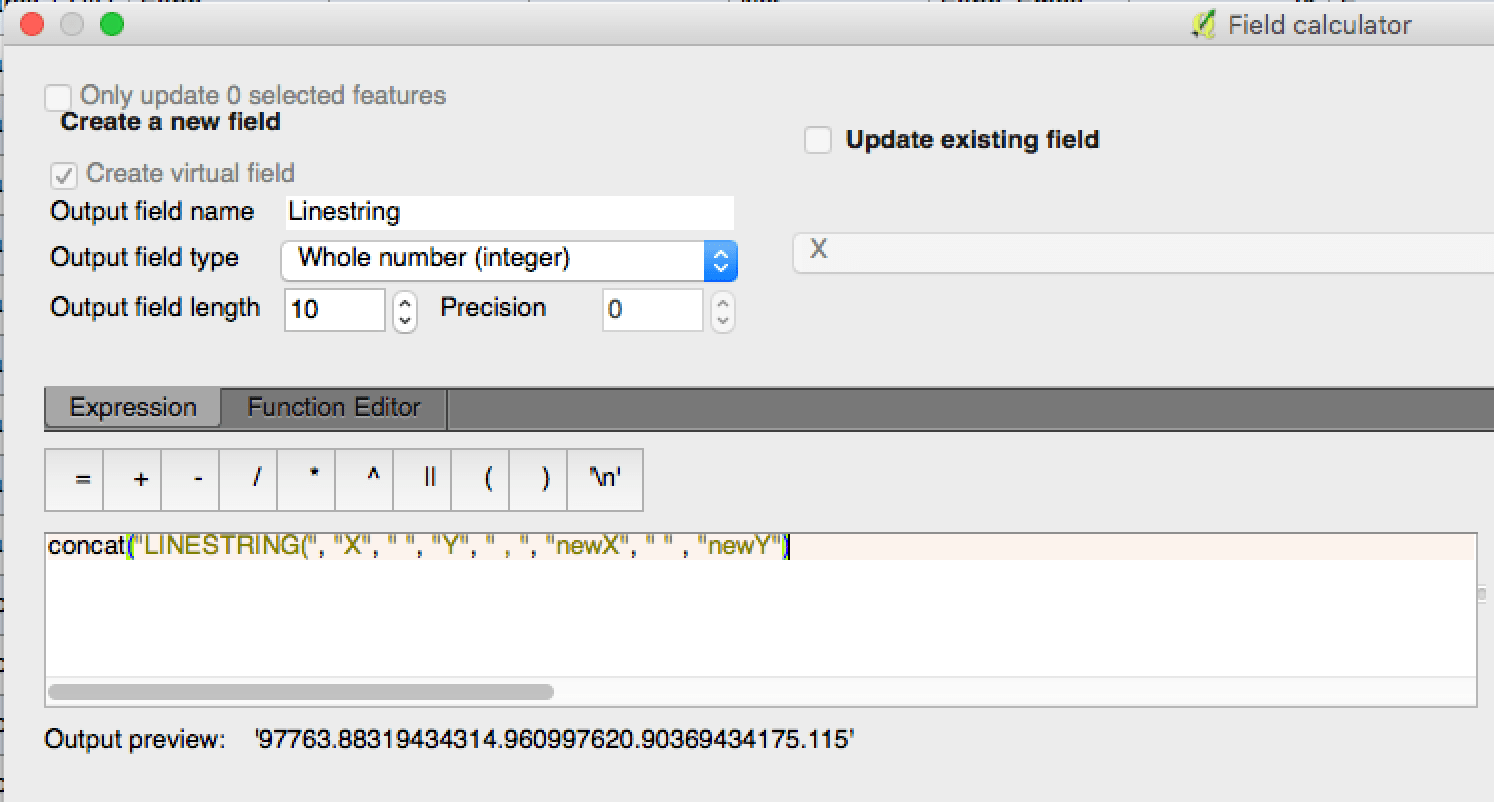The image size is (1494, 802).
Task: Toggle Only update 0 selected features checkbox
Action: tap(58, 97)
